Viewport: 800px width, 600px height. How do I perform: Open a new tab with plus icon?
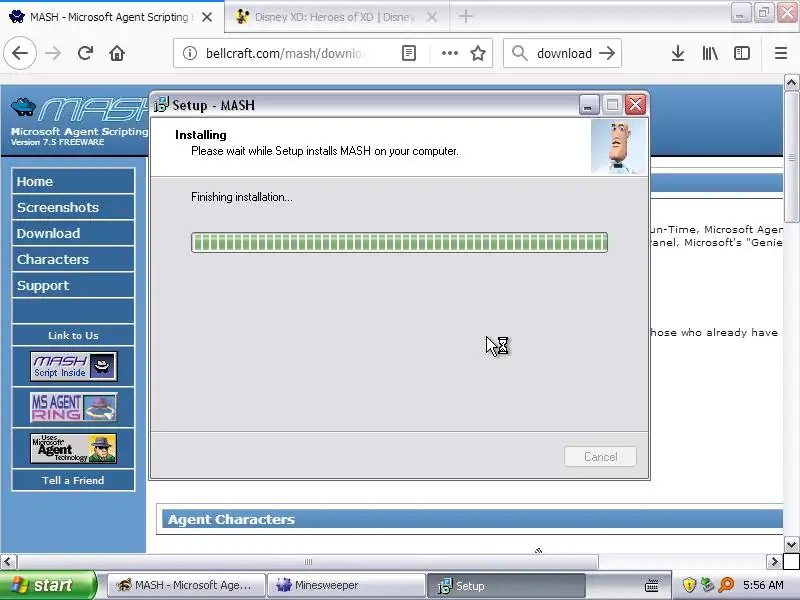click(465, 16)
